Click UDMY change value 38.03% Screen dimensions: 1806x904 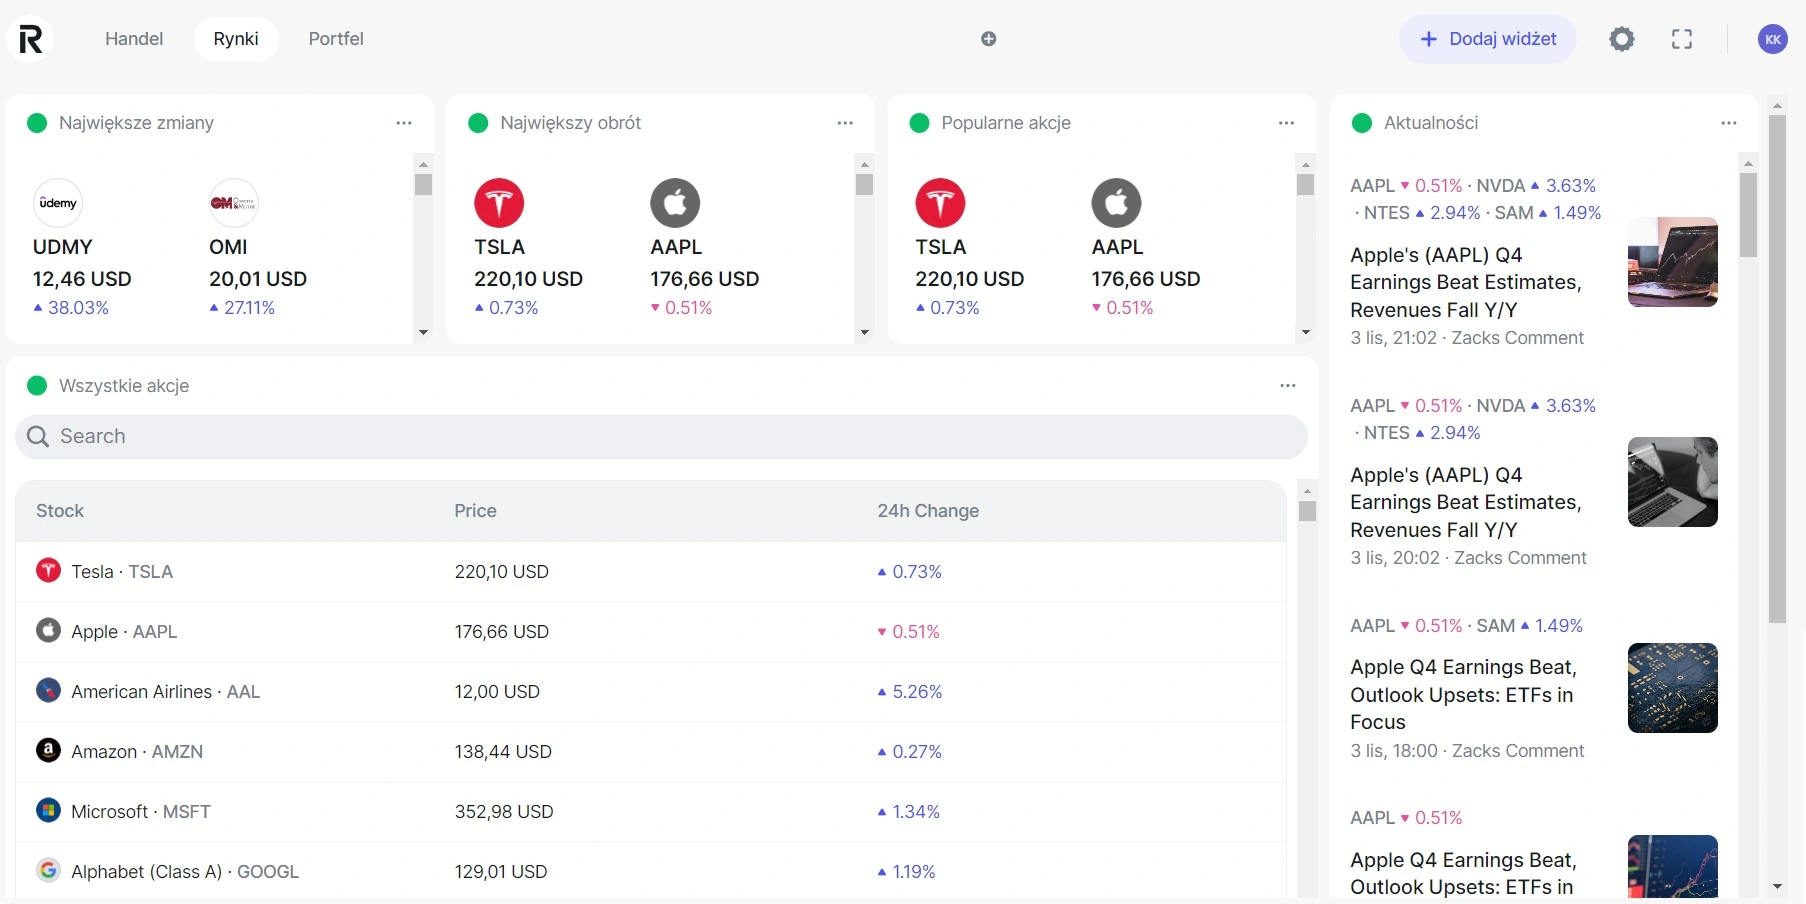(71, 308)
